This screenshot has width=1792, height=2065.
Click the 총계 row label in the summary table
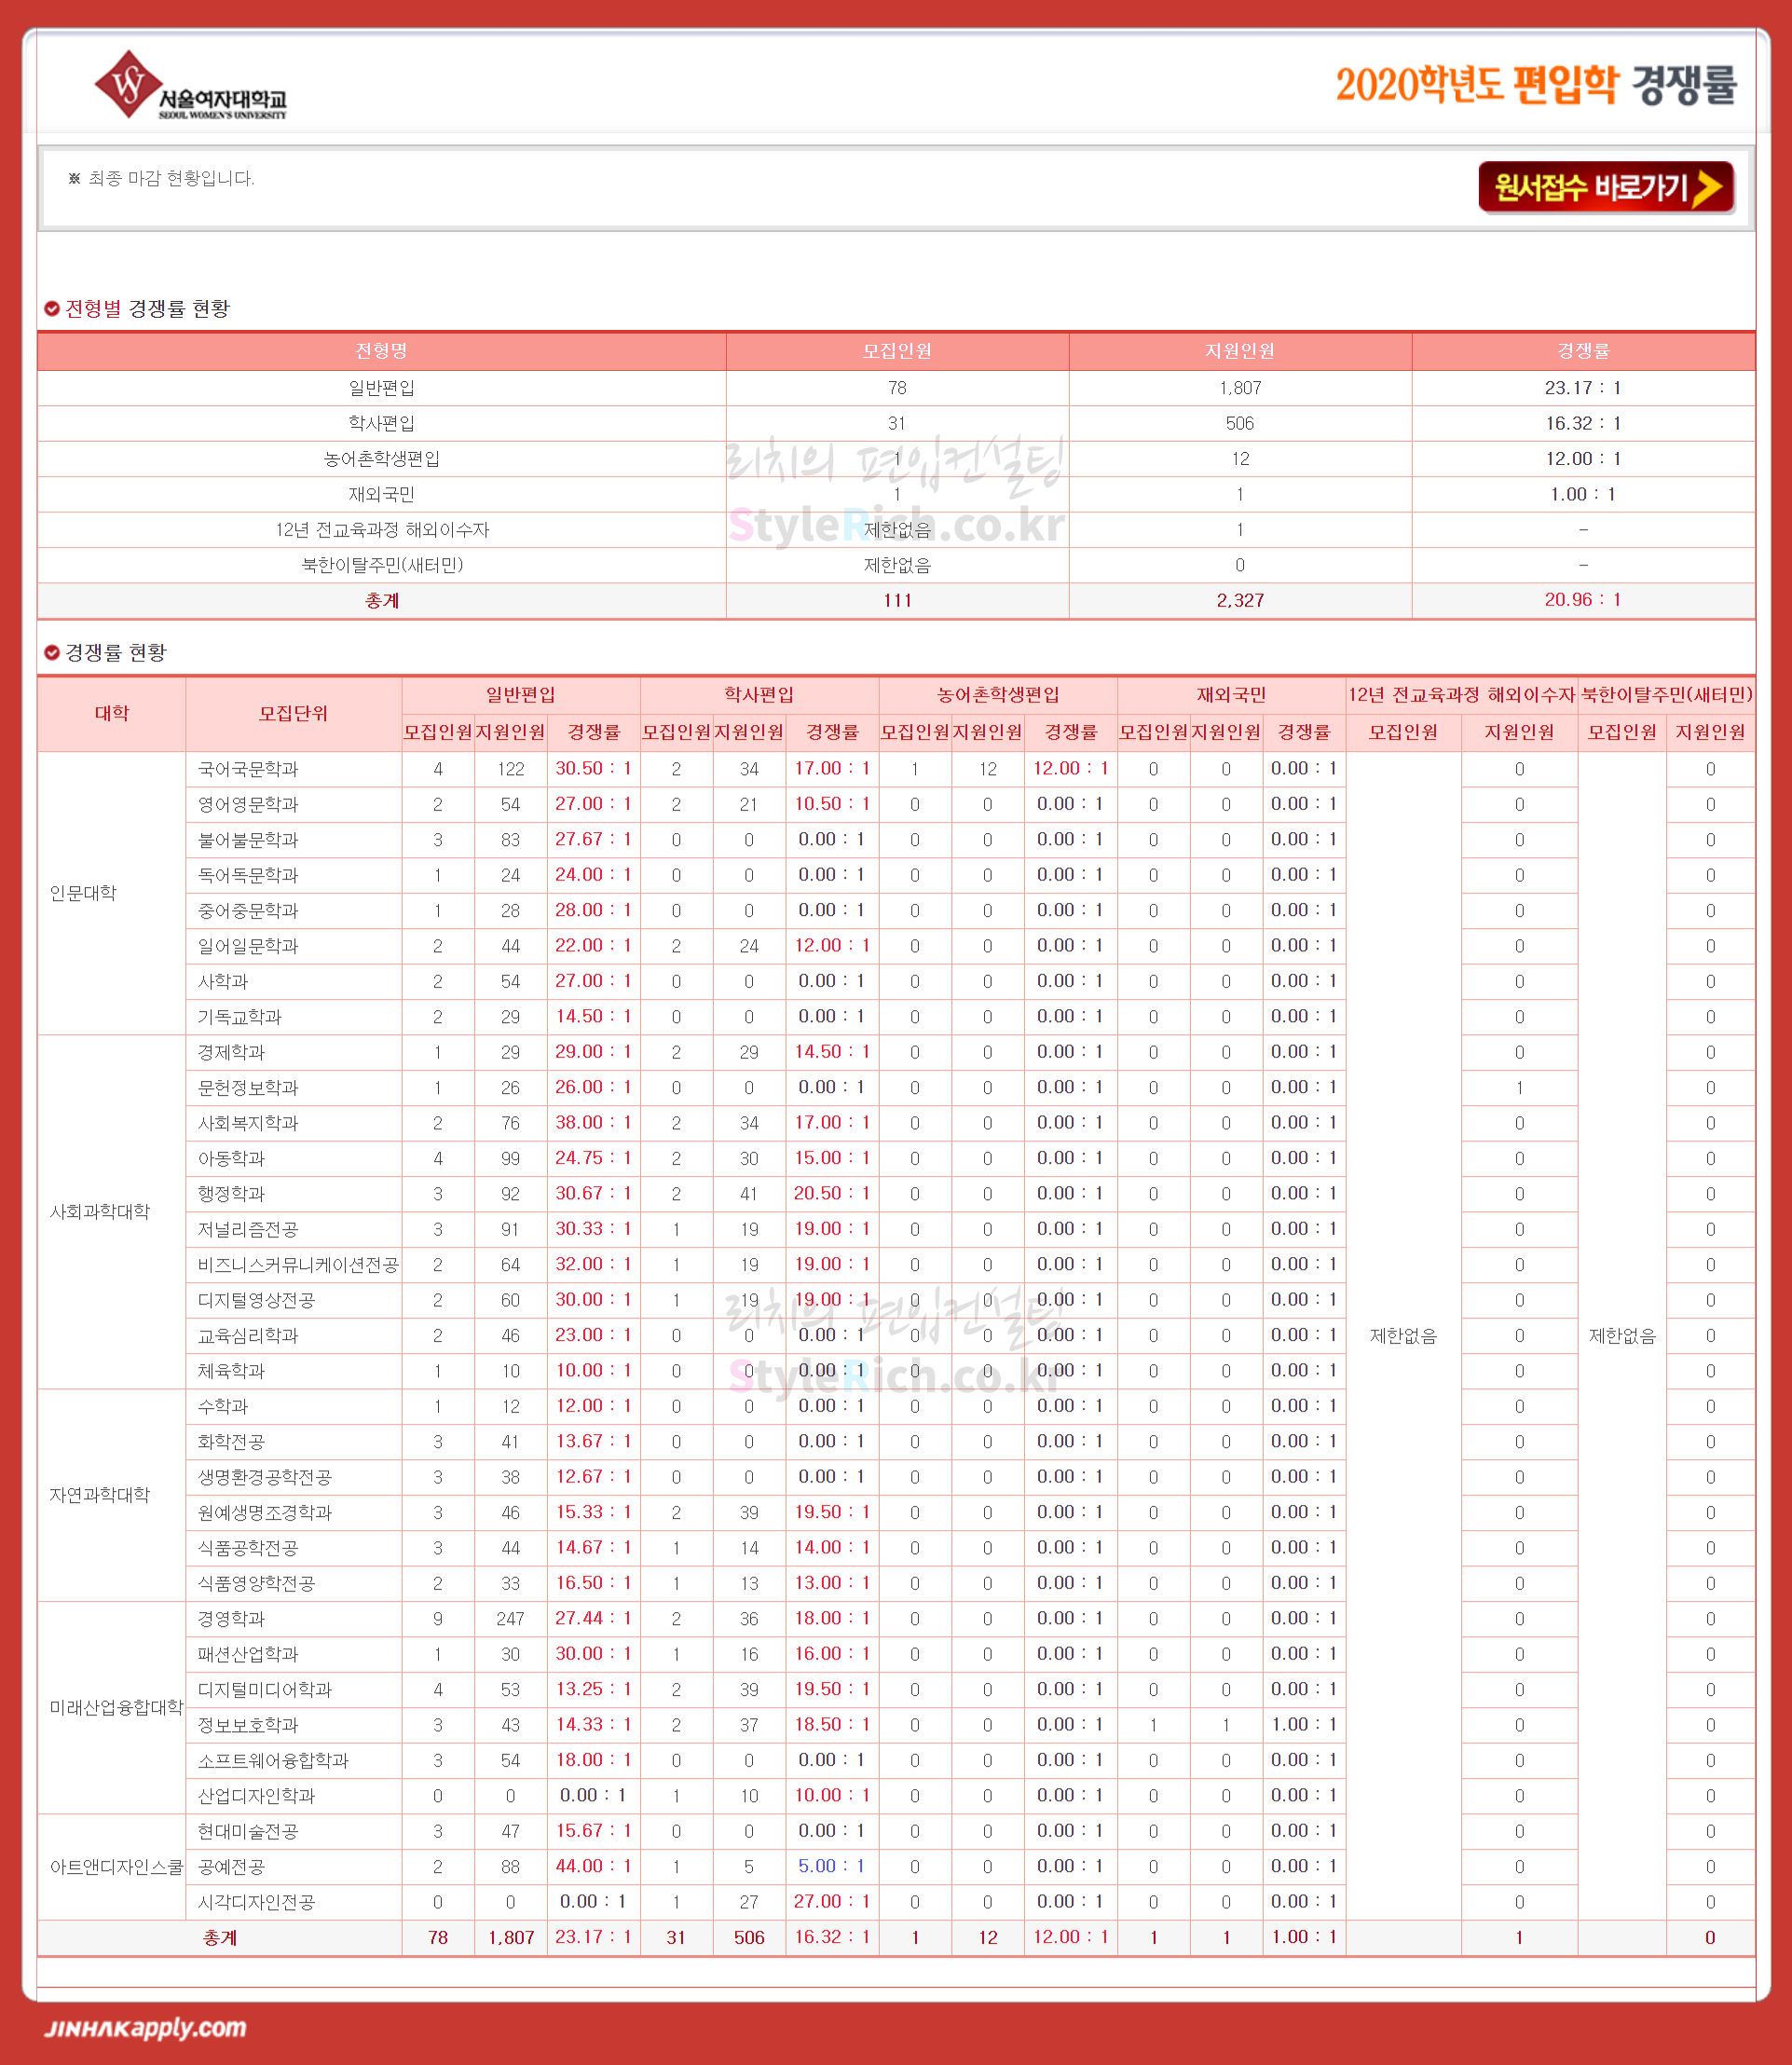381,601
